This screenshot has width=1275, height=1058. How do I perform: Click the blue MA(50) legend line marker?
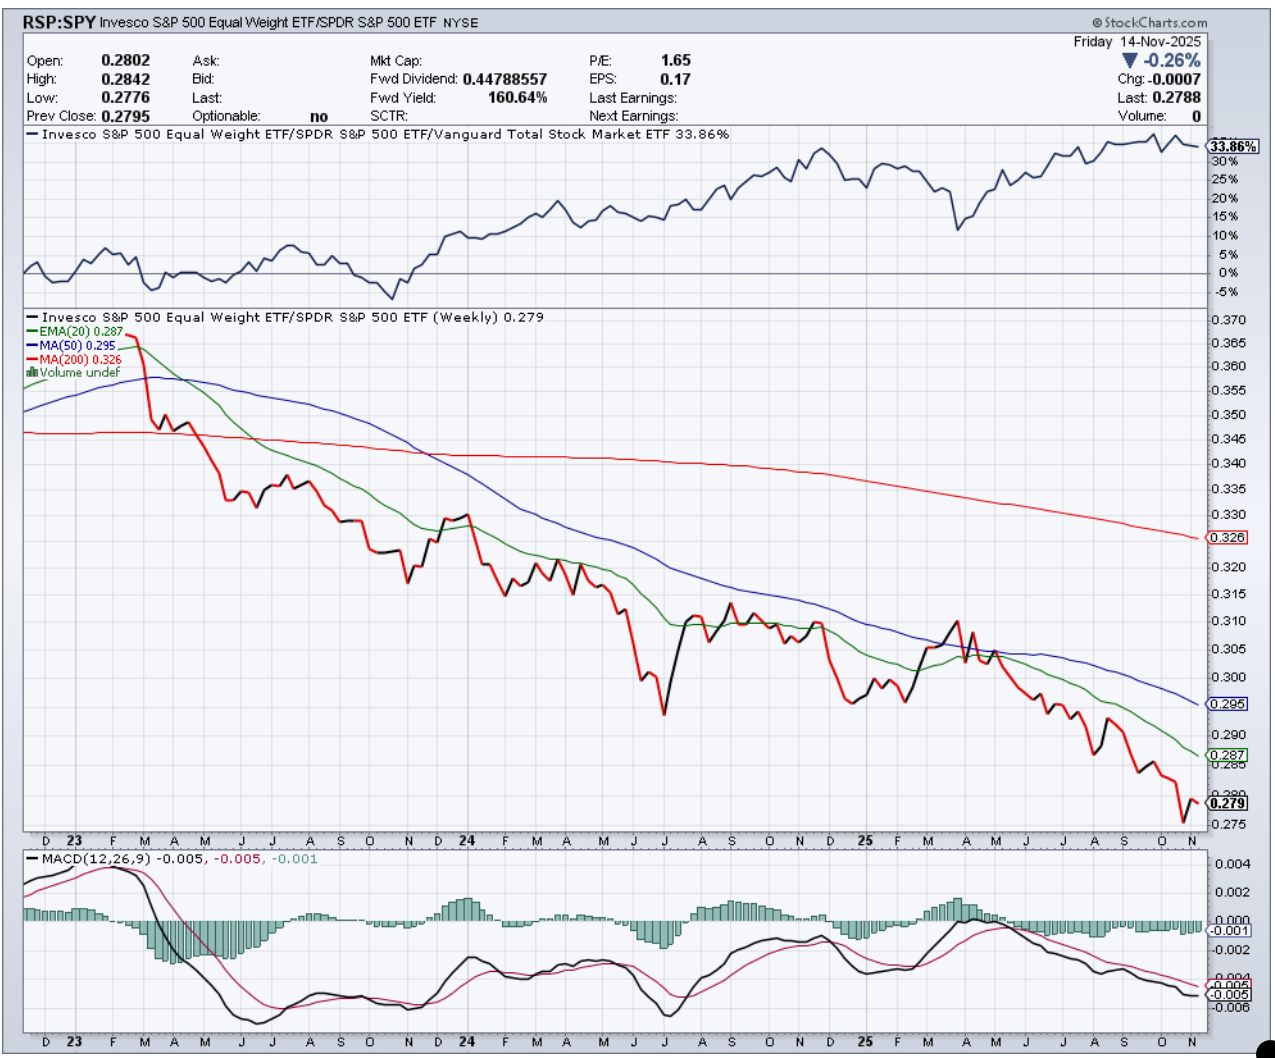[x=32, y=345]
